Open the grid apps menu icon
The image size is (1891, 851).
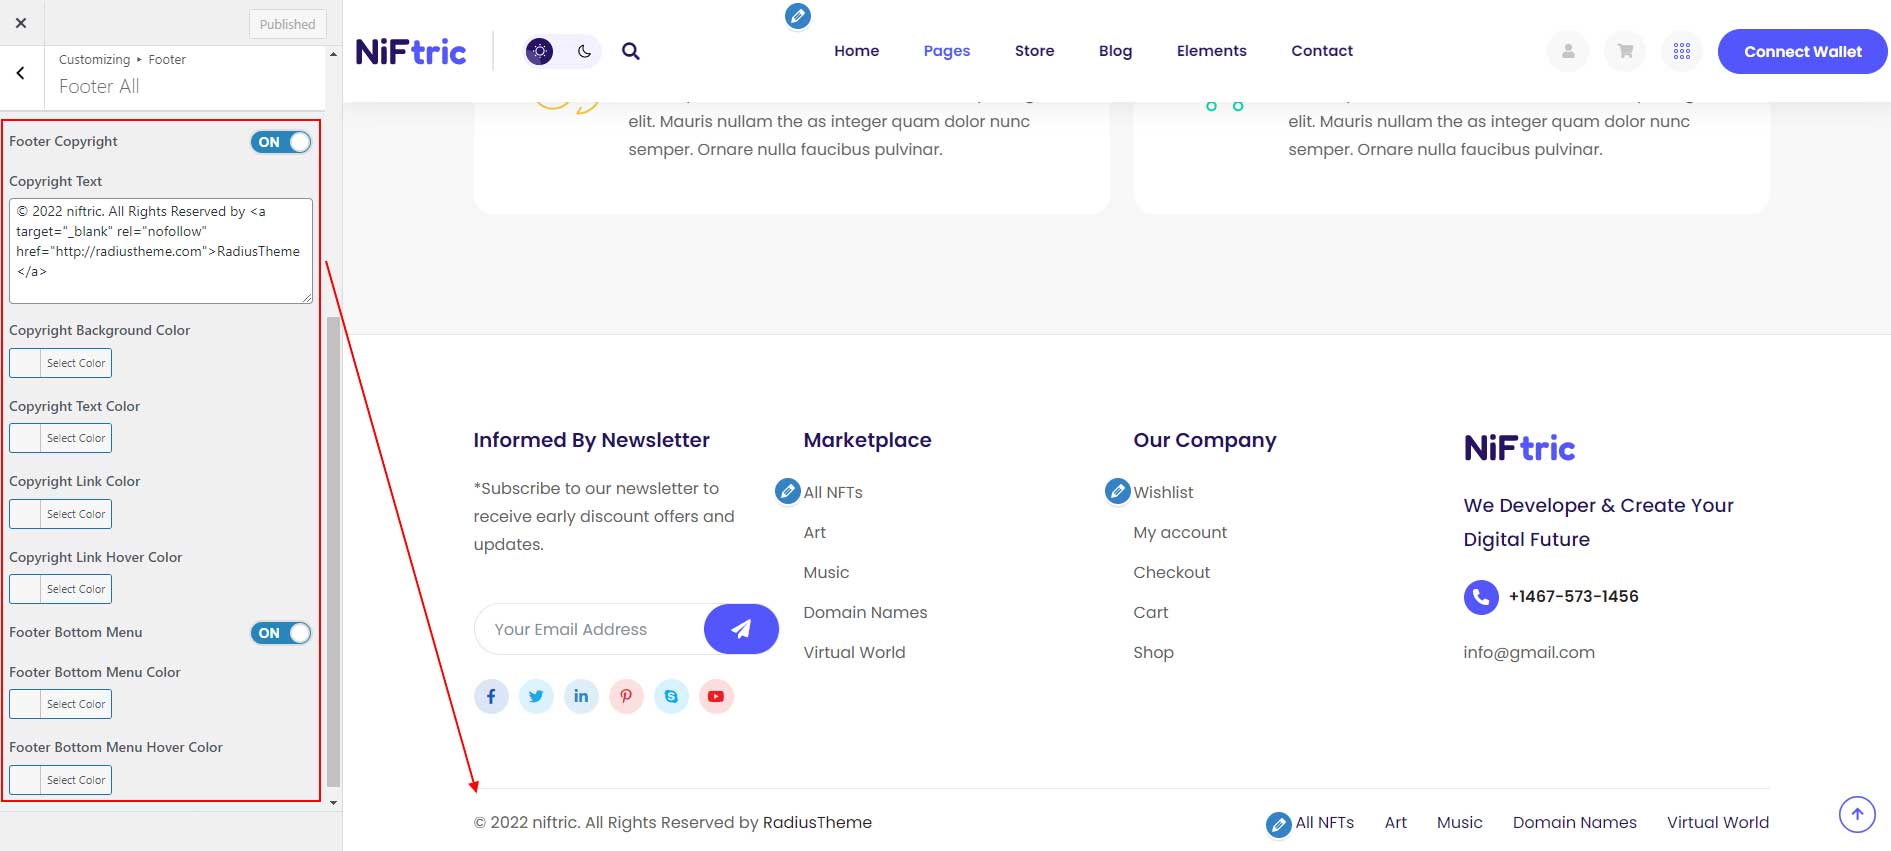coord(1682,51)
